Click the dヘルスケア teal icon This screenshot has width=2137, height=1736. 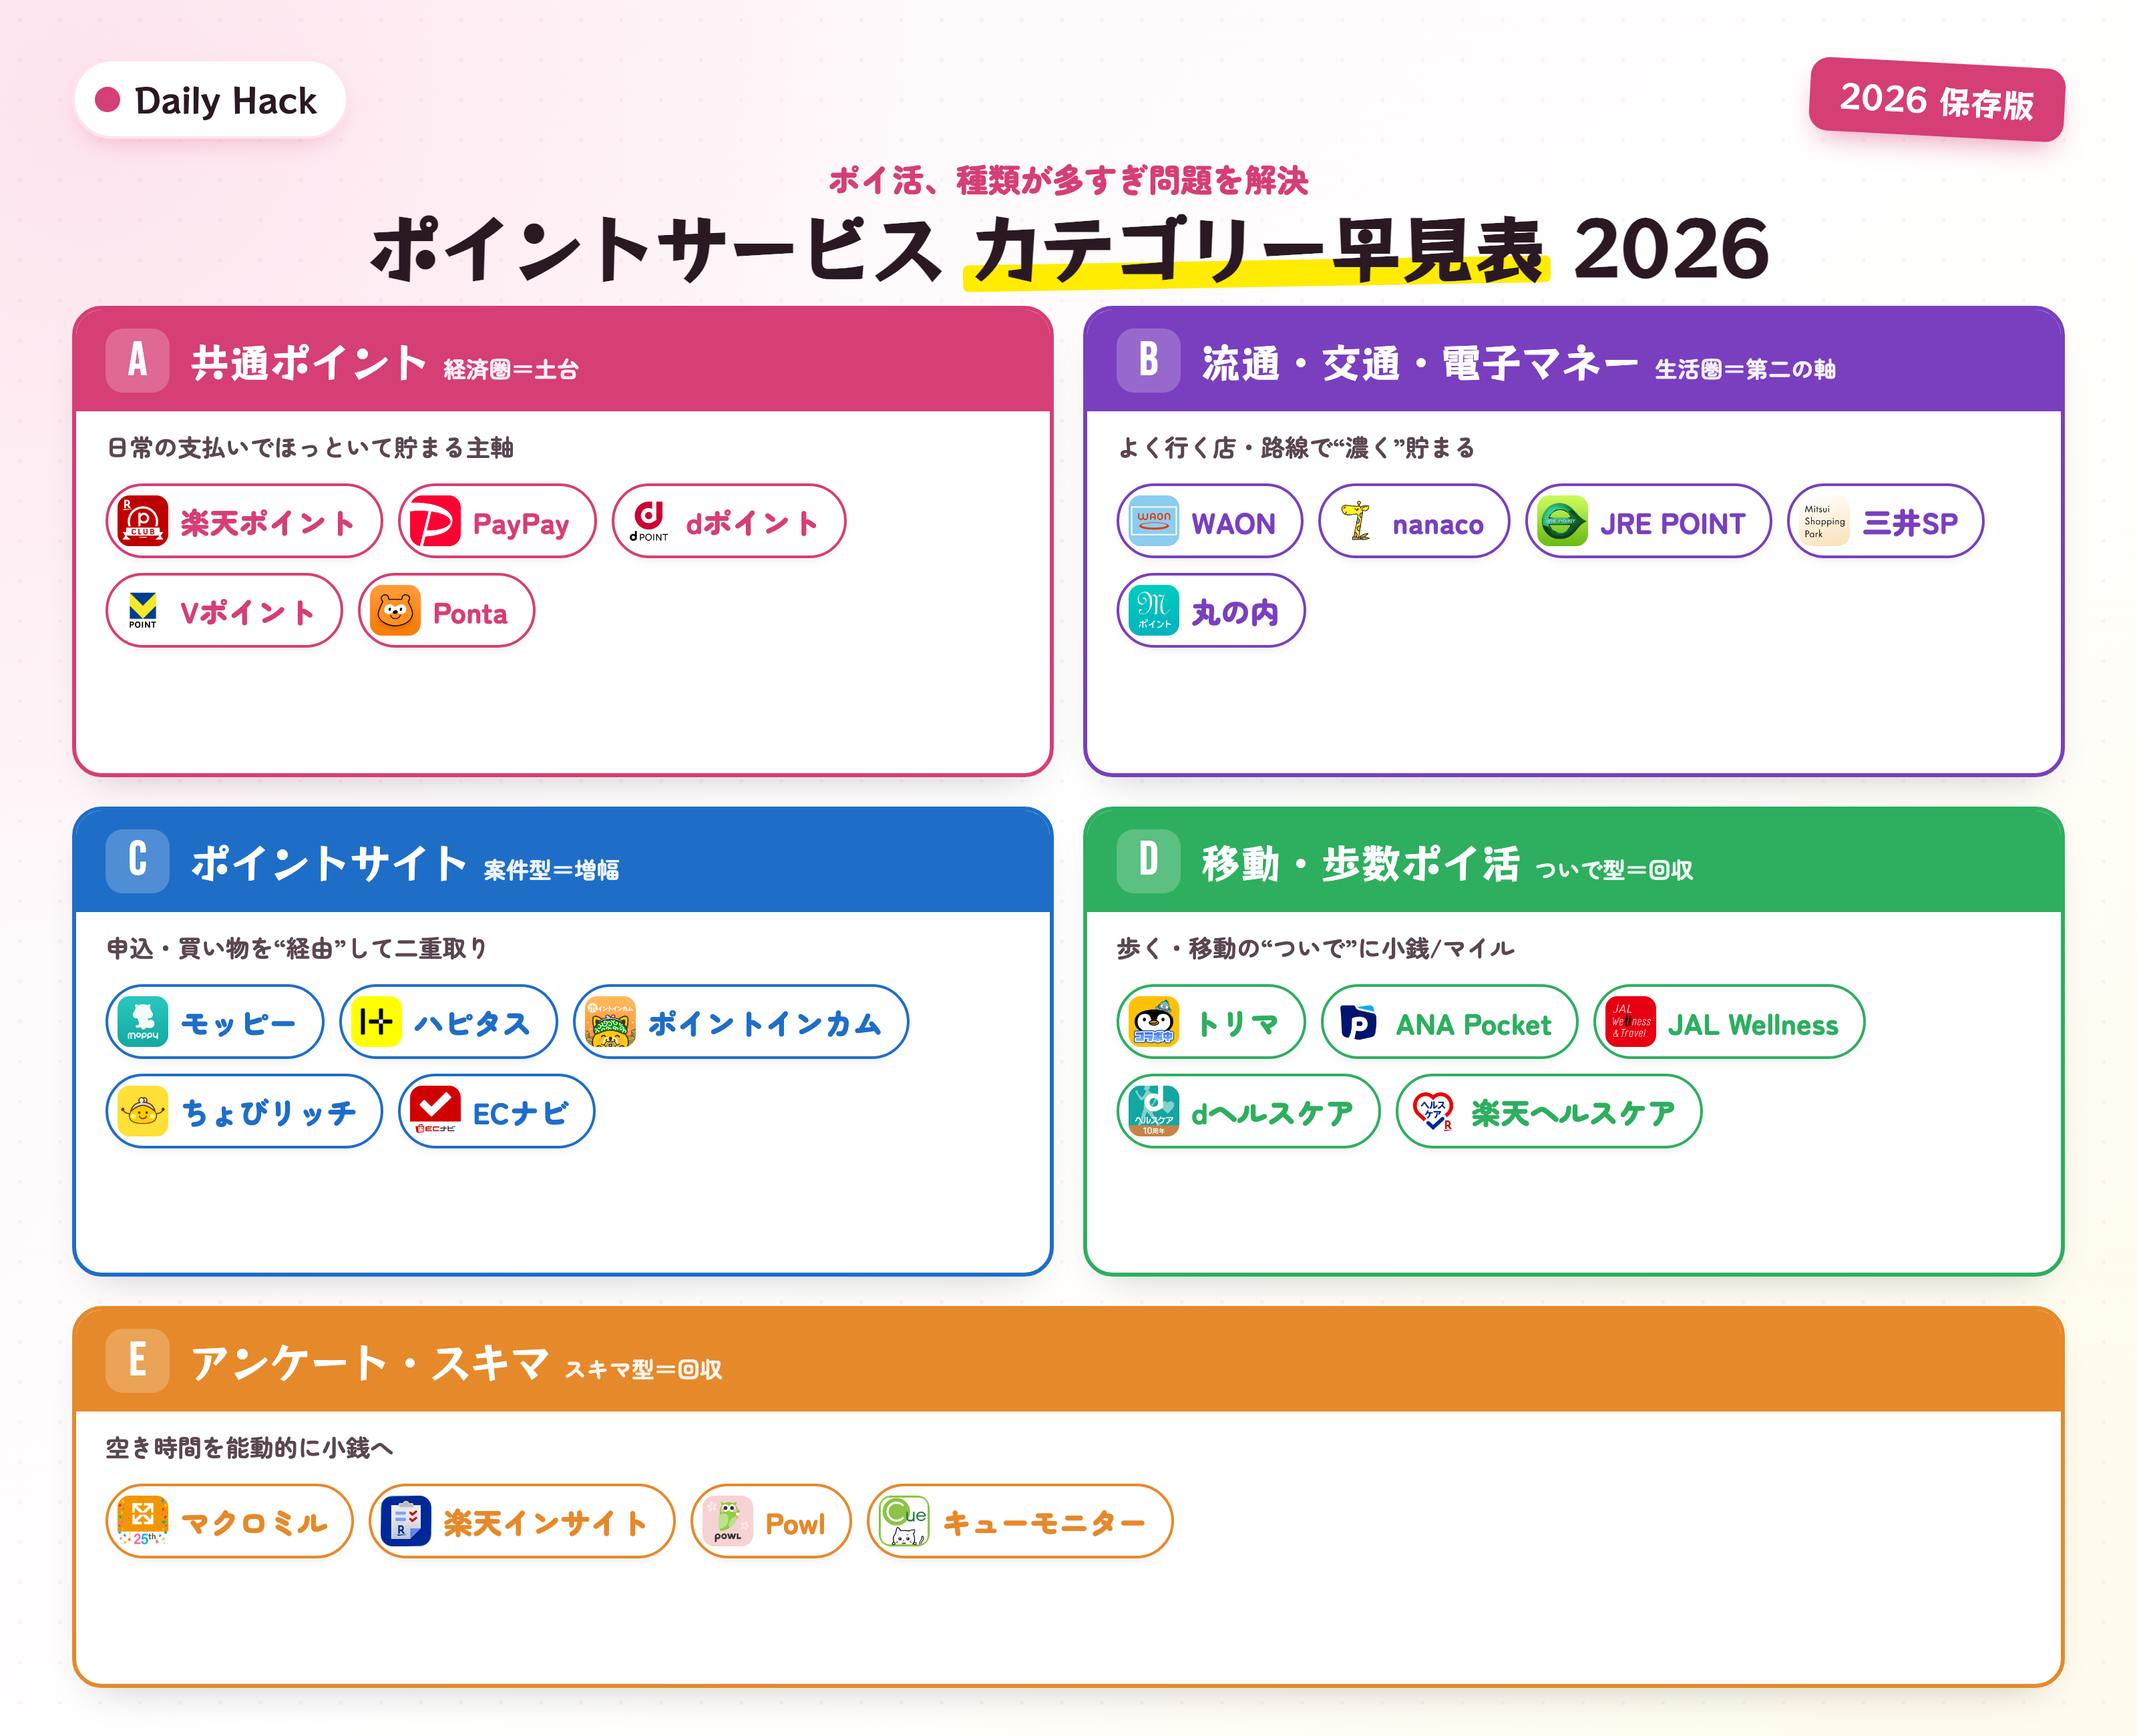pyautogui.click(x=1154, y=1112)
